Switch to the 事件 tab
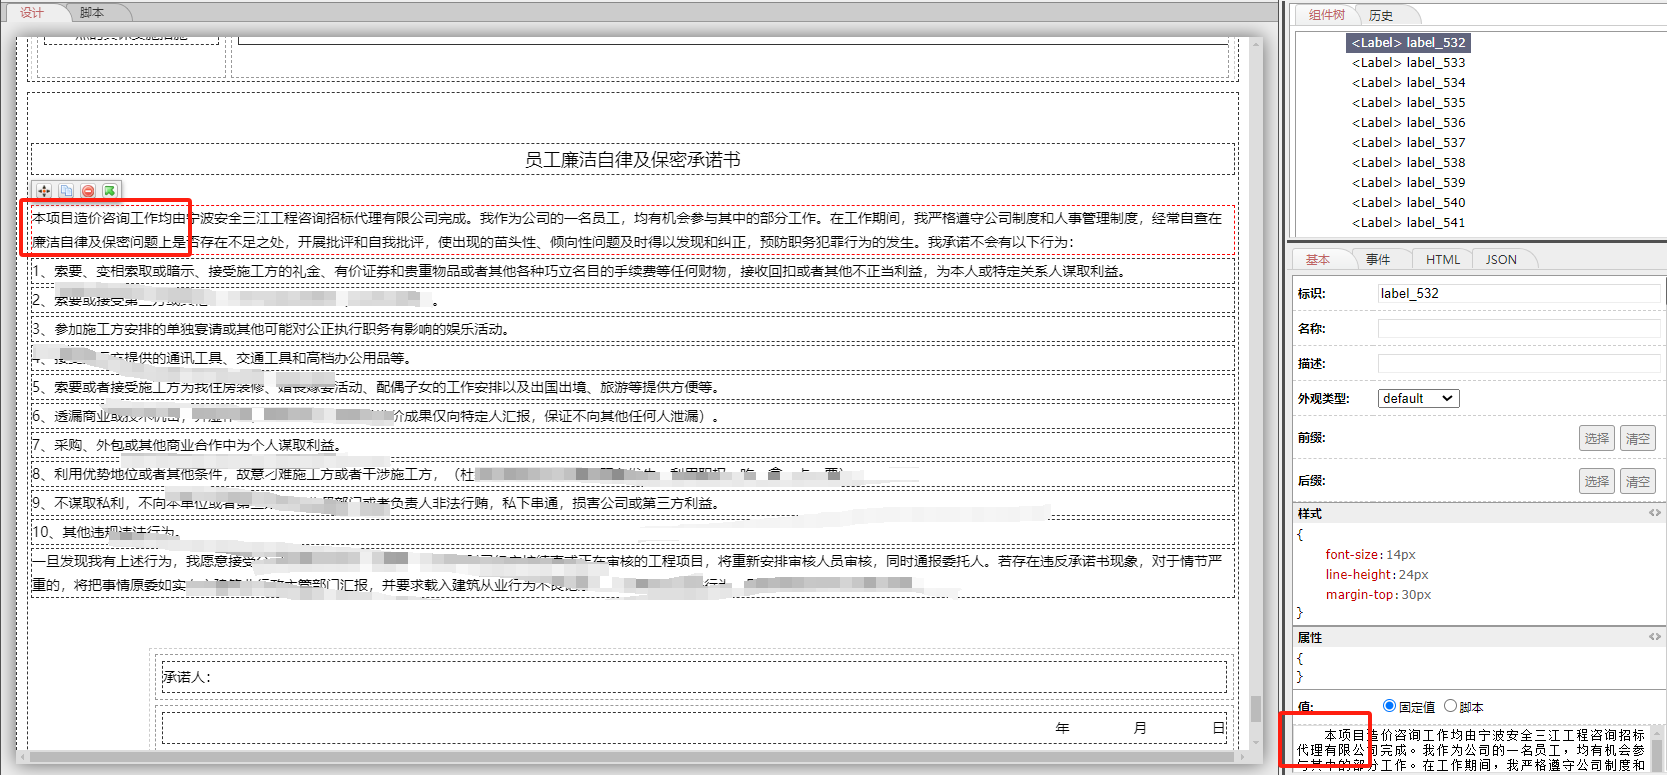This screenshot has height=775, width=1667. 1378,260
